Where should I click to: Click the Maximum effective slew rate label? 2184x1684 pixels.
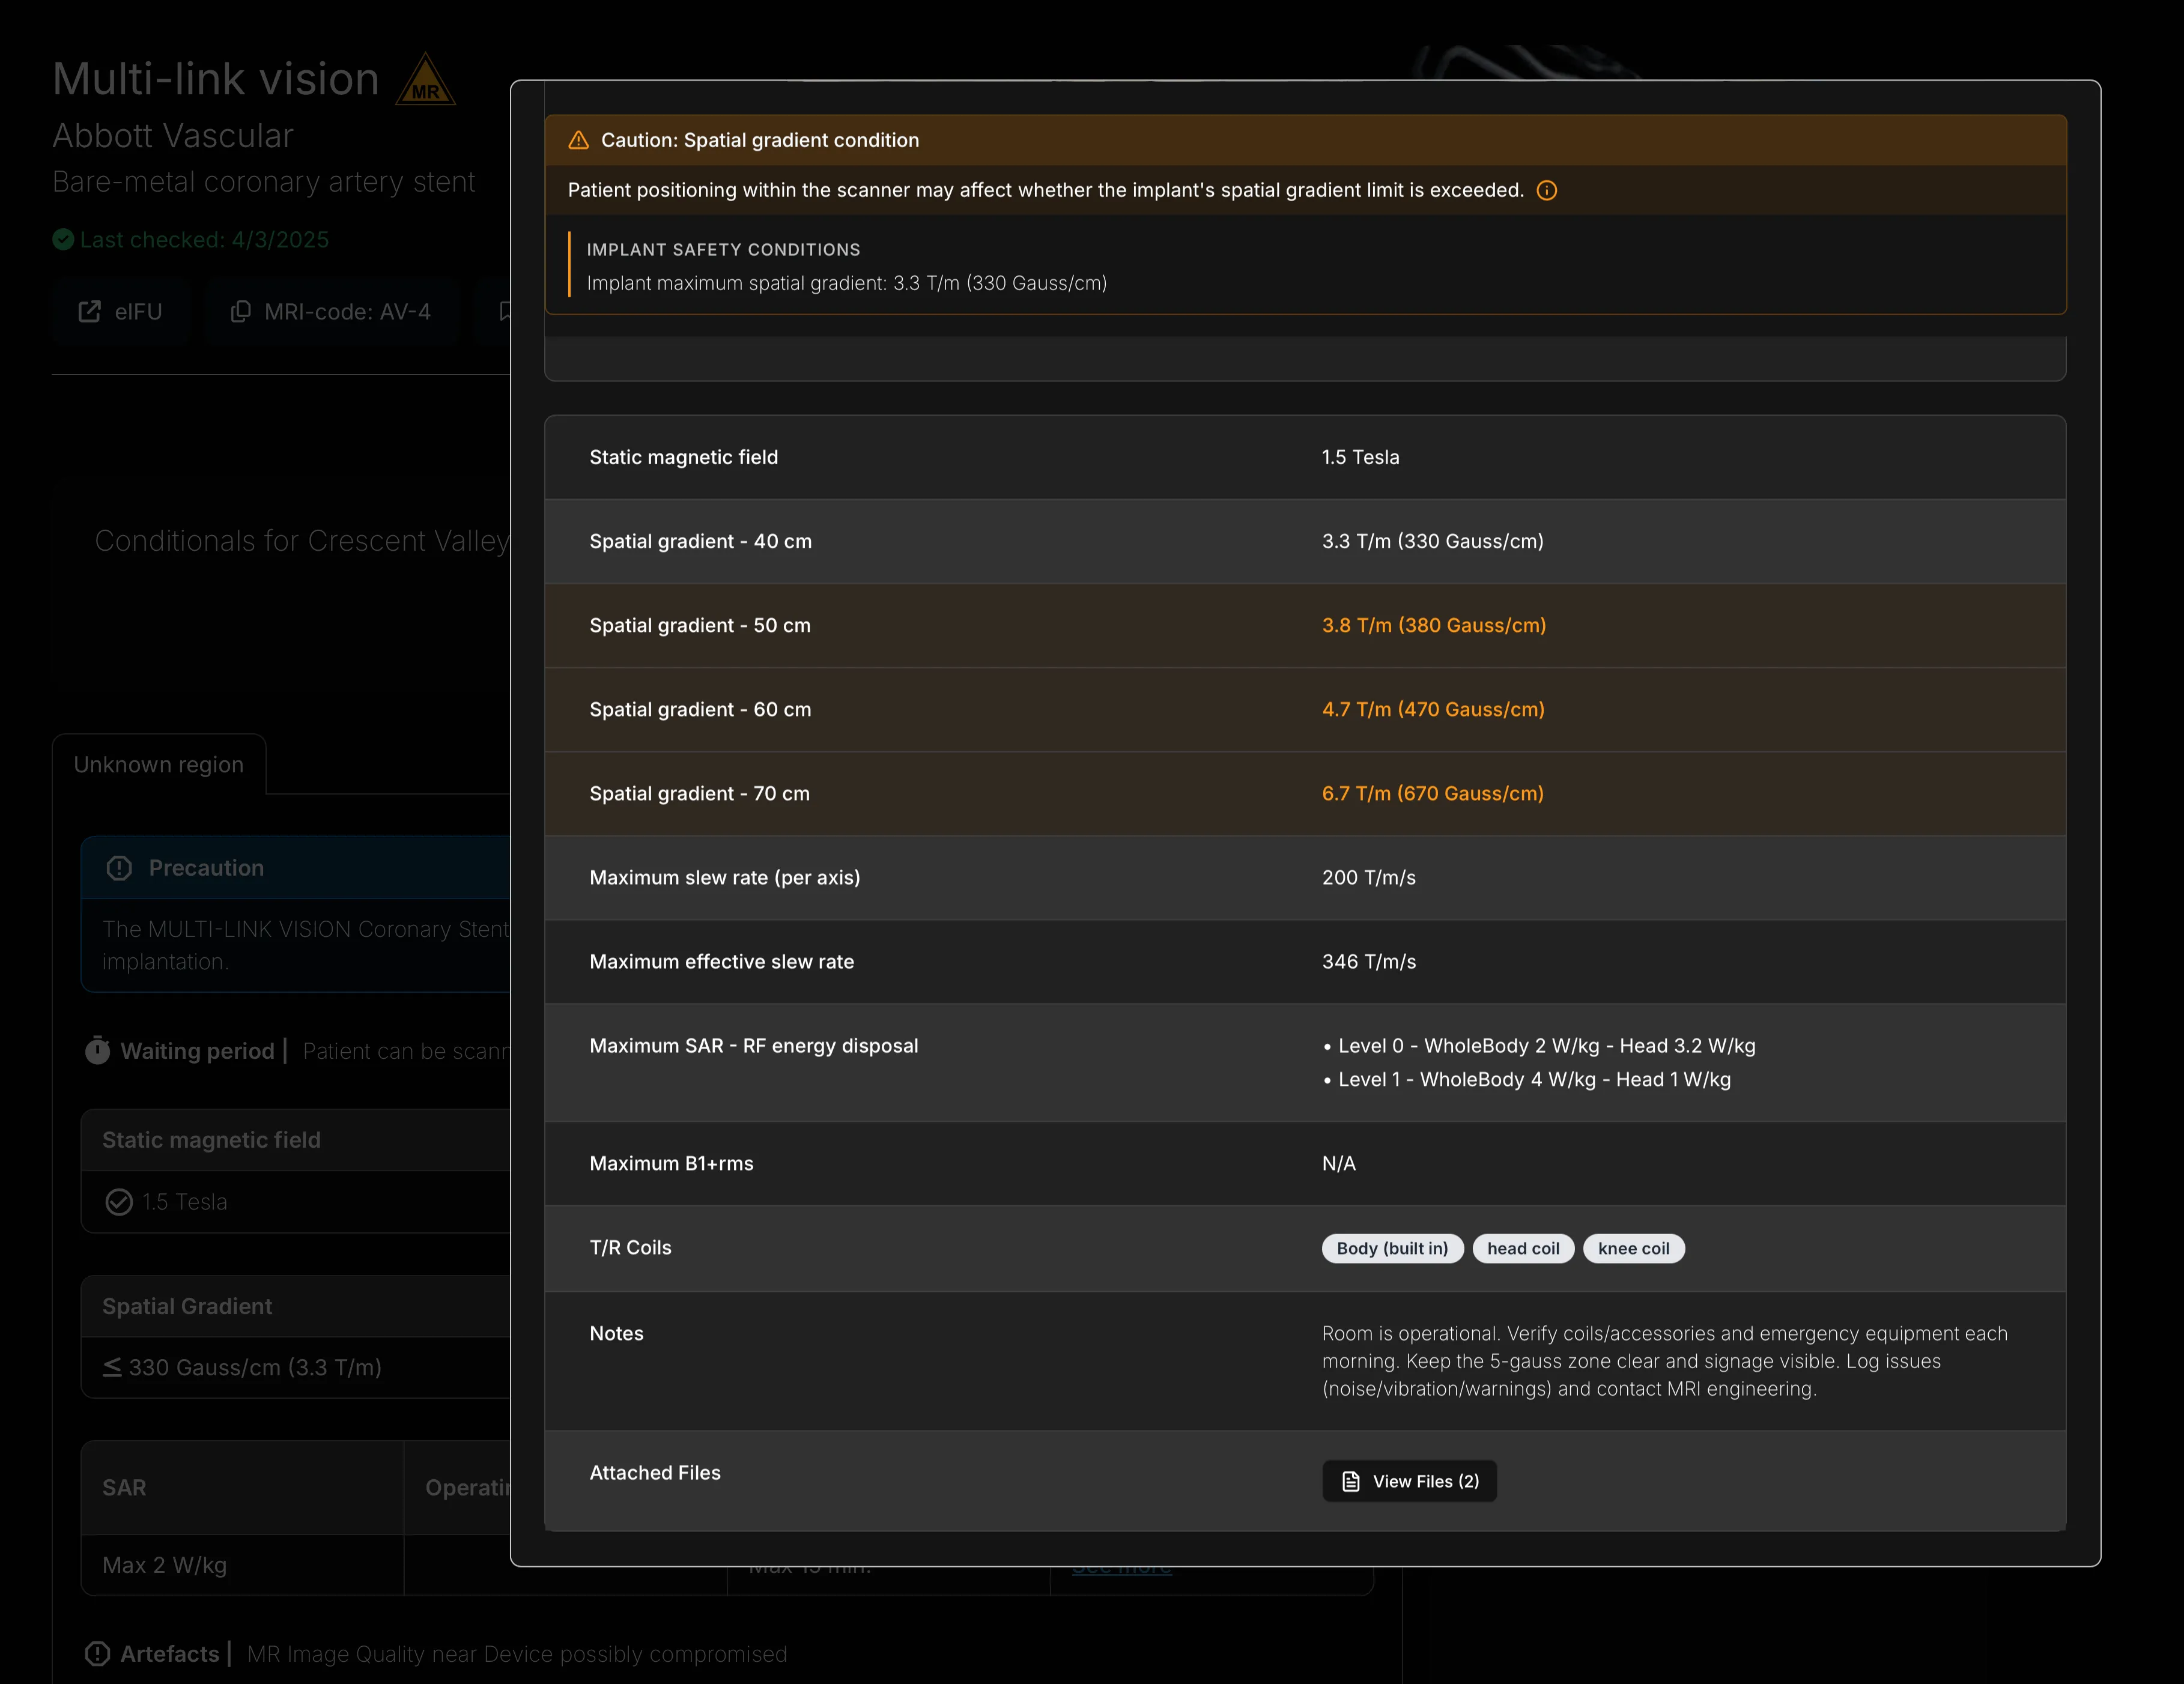click(x=722, y=961)
